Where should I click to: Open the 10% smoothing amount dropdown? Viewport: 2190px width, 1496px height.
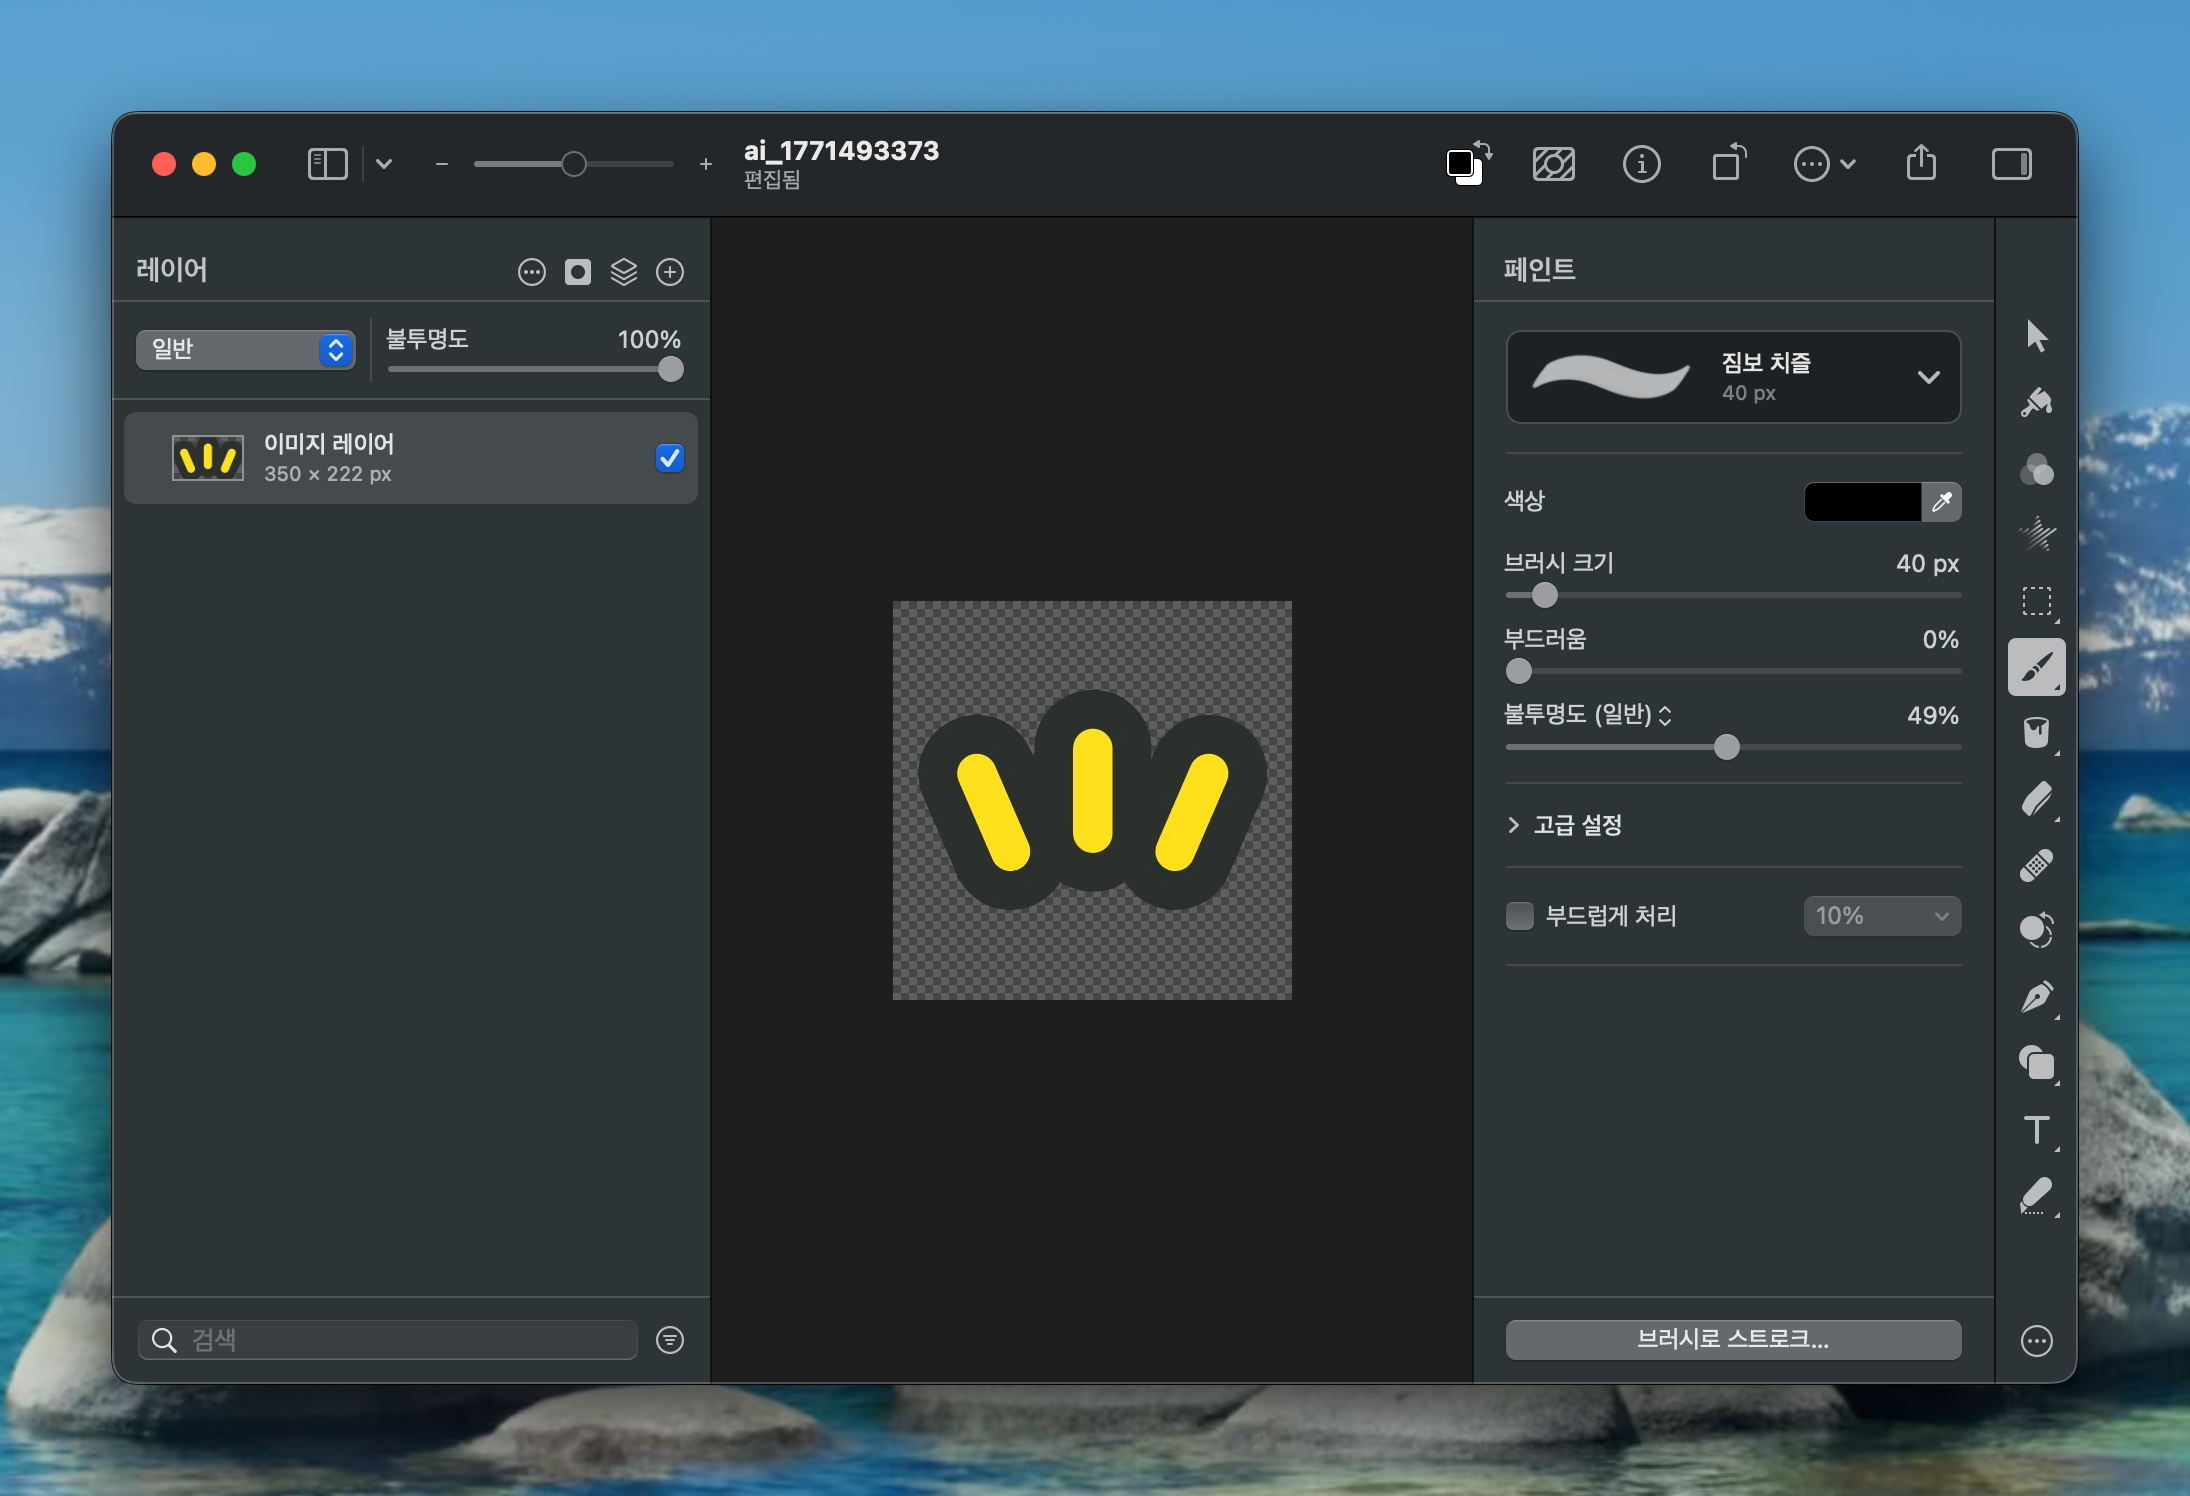[x=1882, y=916]
